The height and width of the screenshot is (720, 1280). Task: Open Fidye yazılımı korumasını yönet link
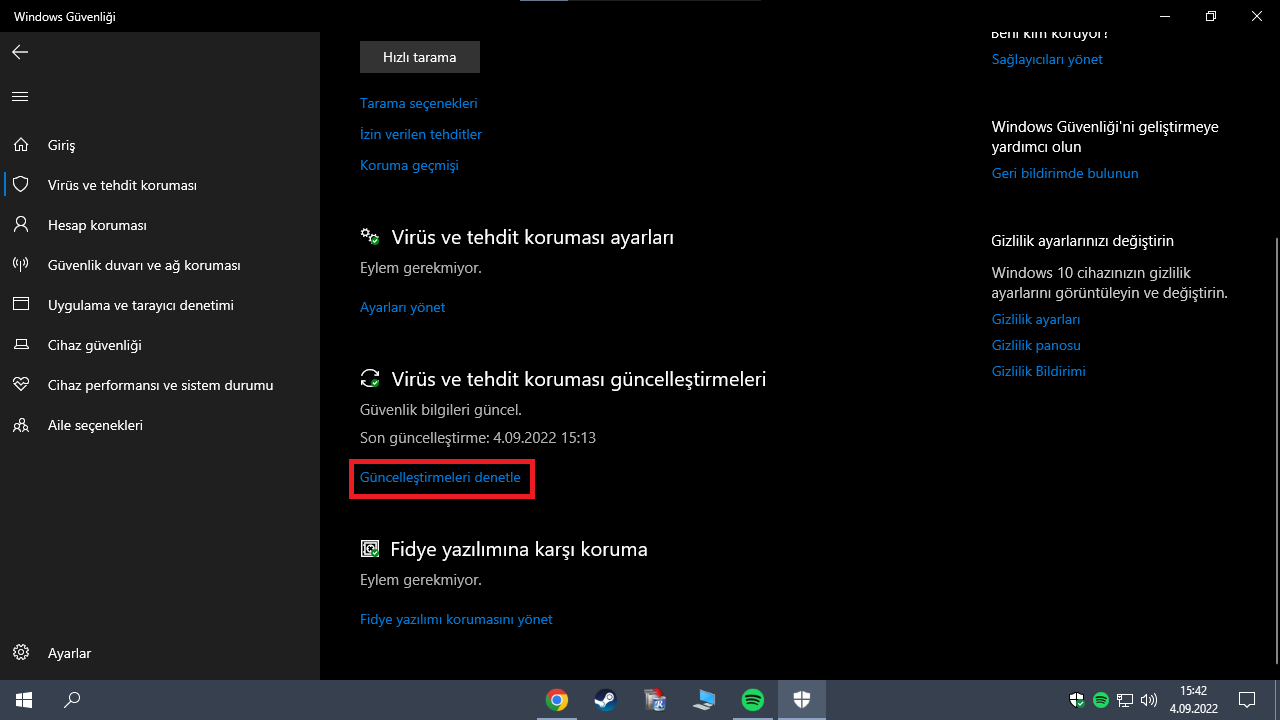pos(456,619)
